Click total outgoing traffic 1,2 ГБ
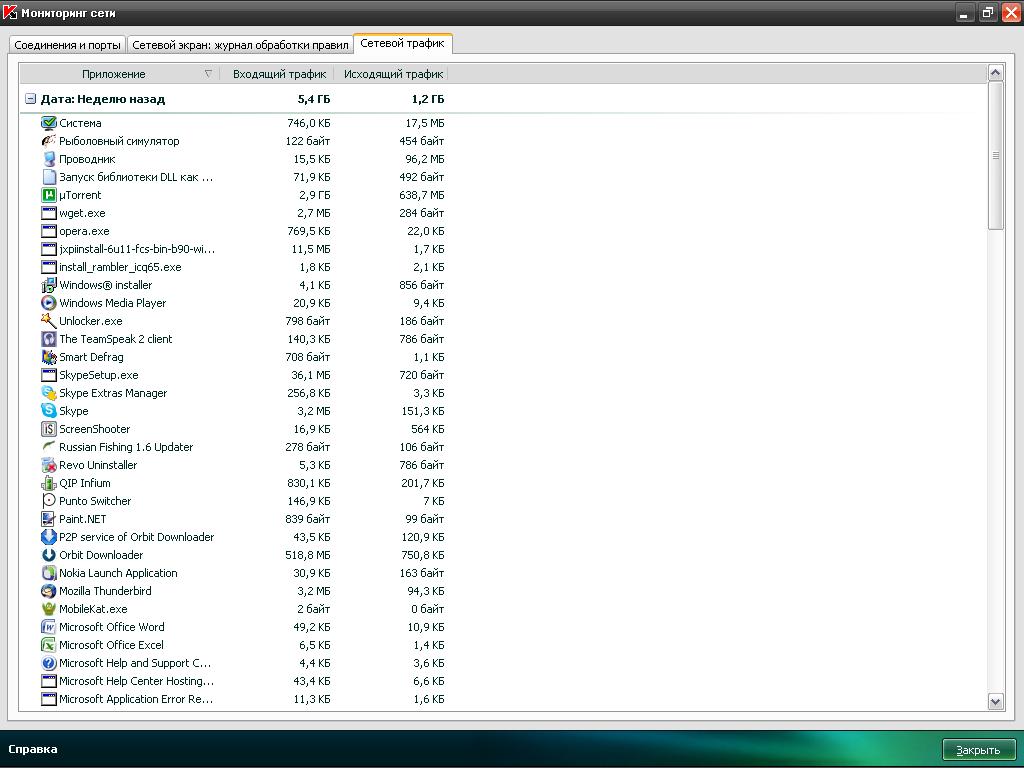1024x768 pixels. (428, 99)
